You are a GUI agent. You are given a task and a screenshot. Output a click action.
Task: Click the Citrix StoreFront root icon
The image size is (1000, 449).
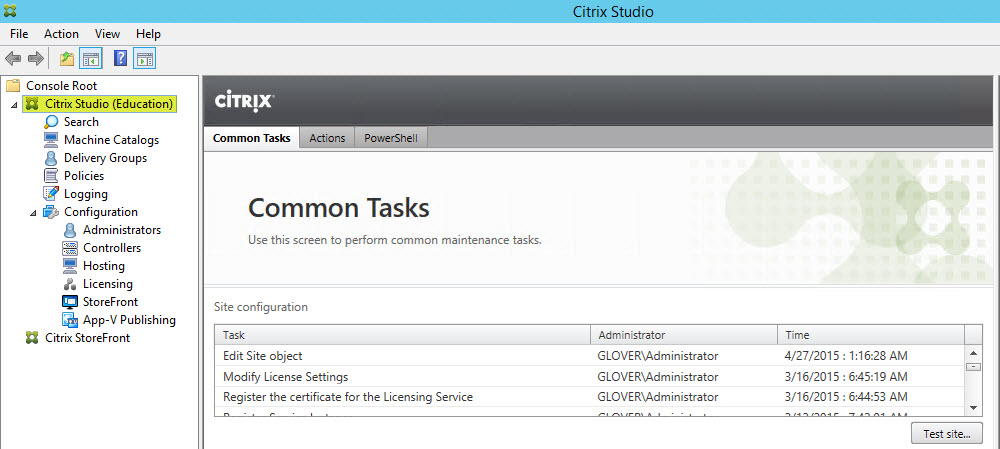(33, 338)
